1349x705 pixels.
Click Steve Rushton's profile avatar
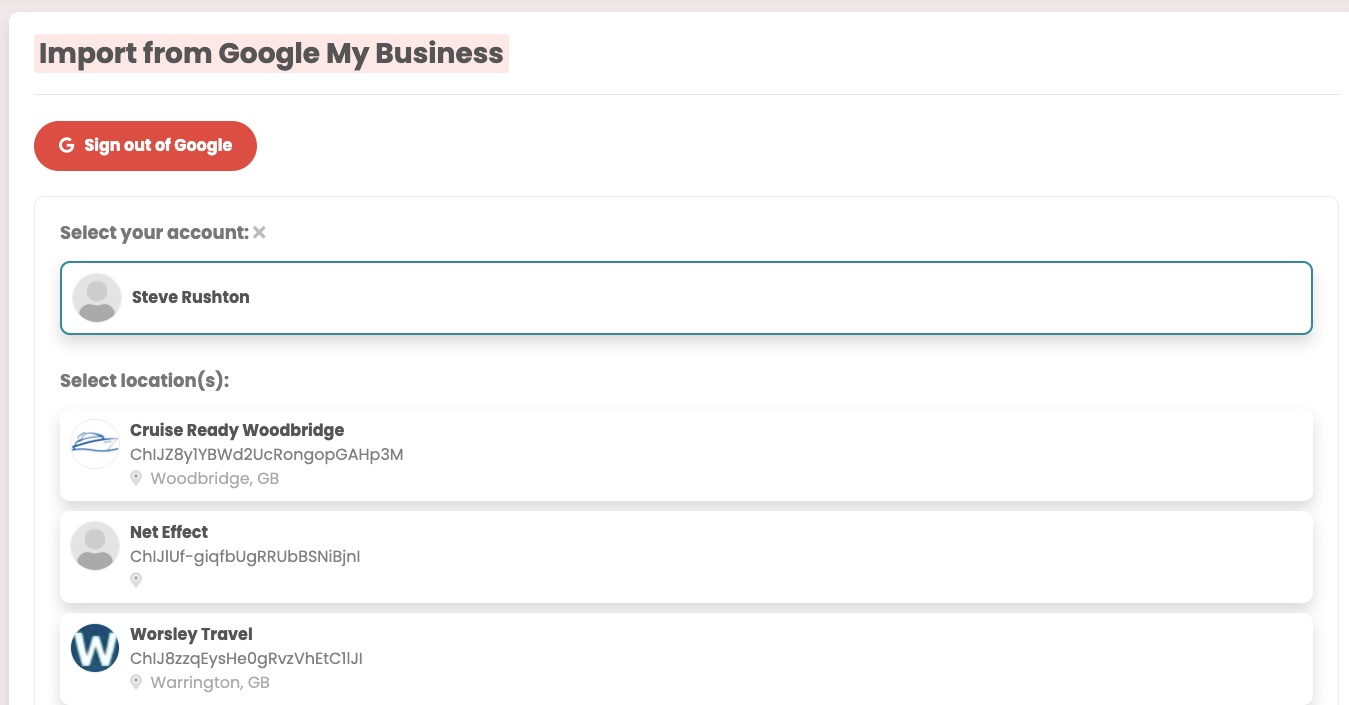point(97,298)
